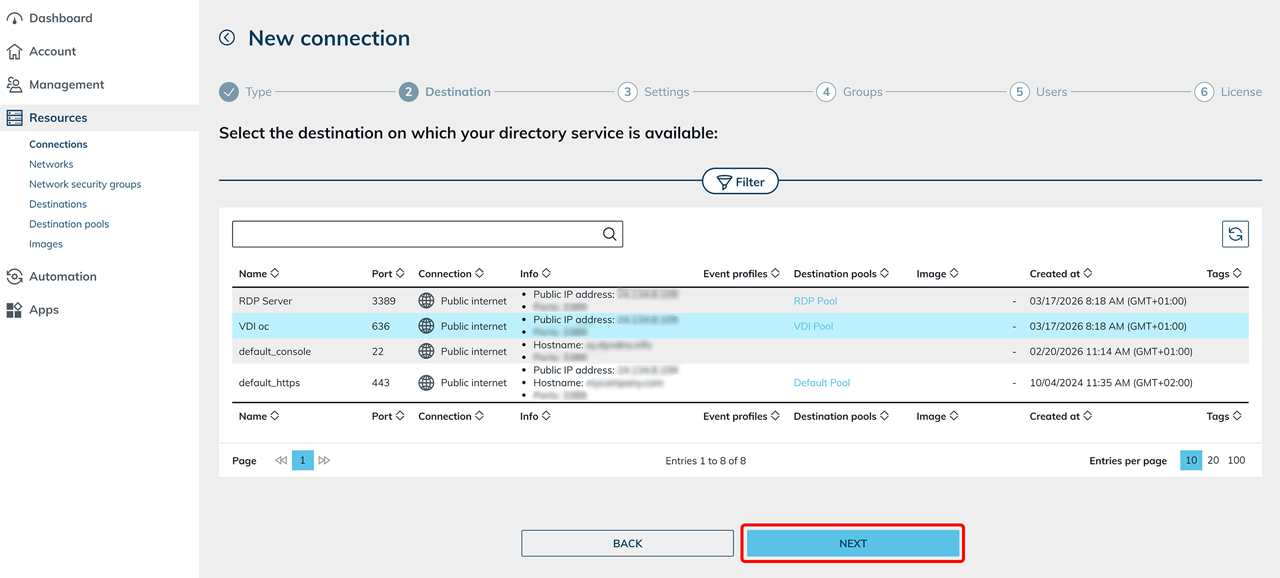Sort by Connection in table header
1280x578 pixels.
(x=451, y=274)
